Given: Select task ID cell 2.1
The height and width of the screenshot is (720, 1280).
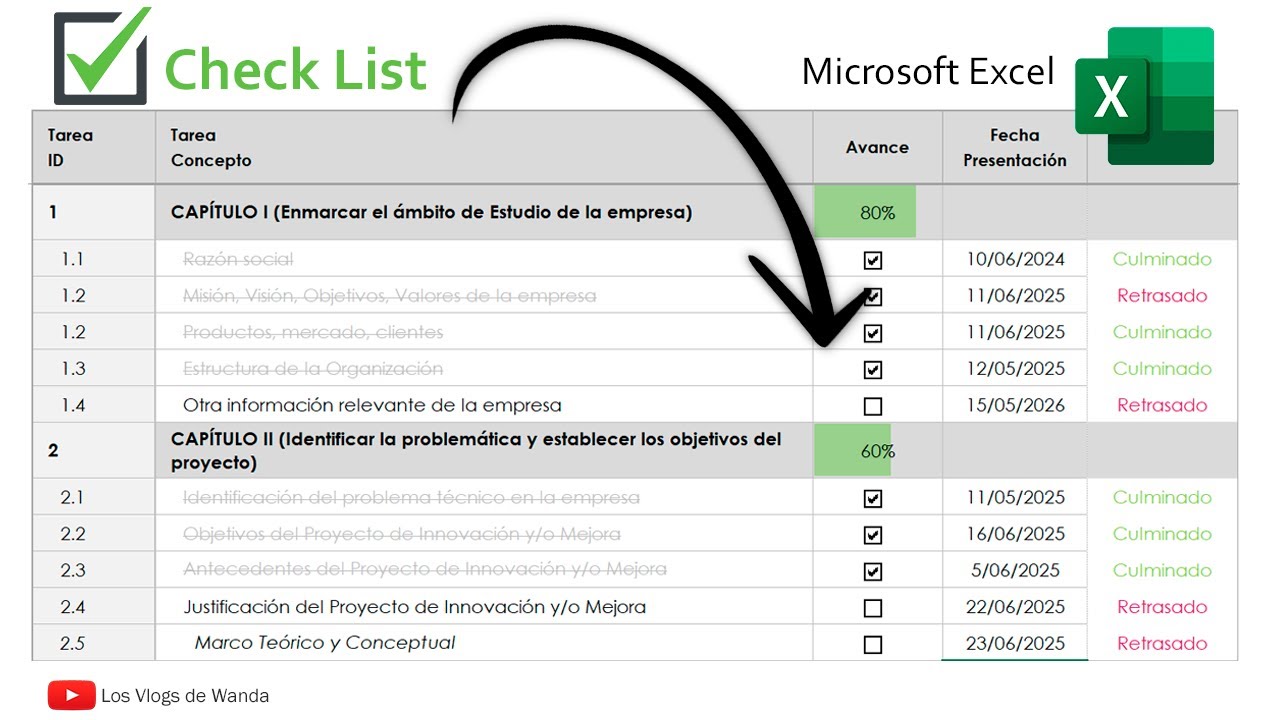Looking at the screenshot, I should (x=93, y=497).
